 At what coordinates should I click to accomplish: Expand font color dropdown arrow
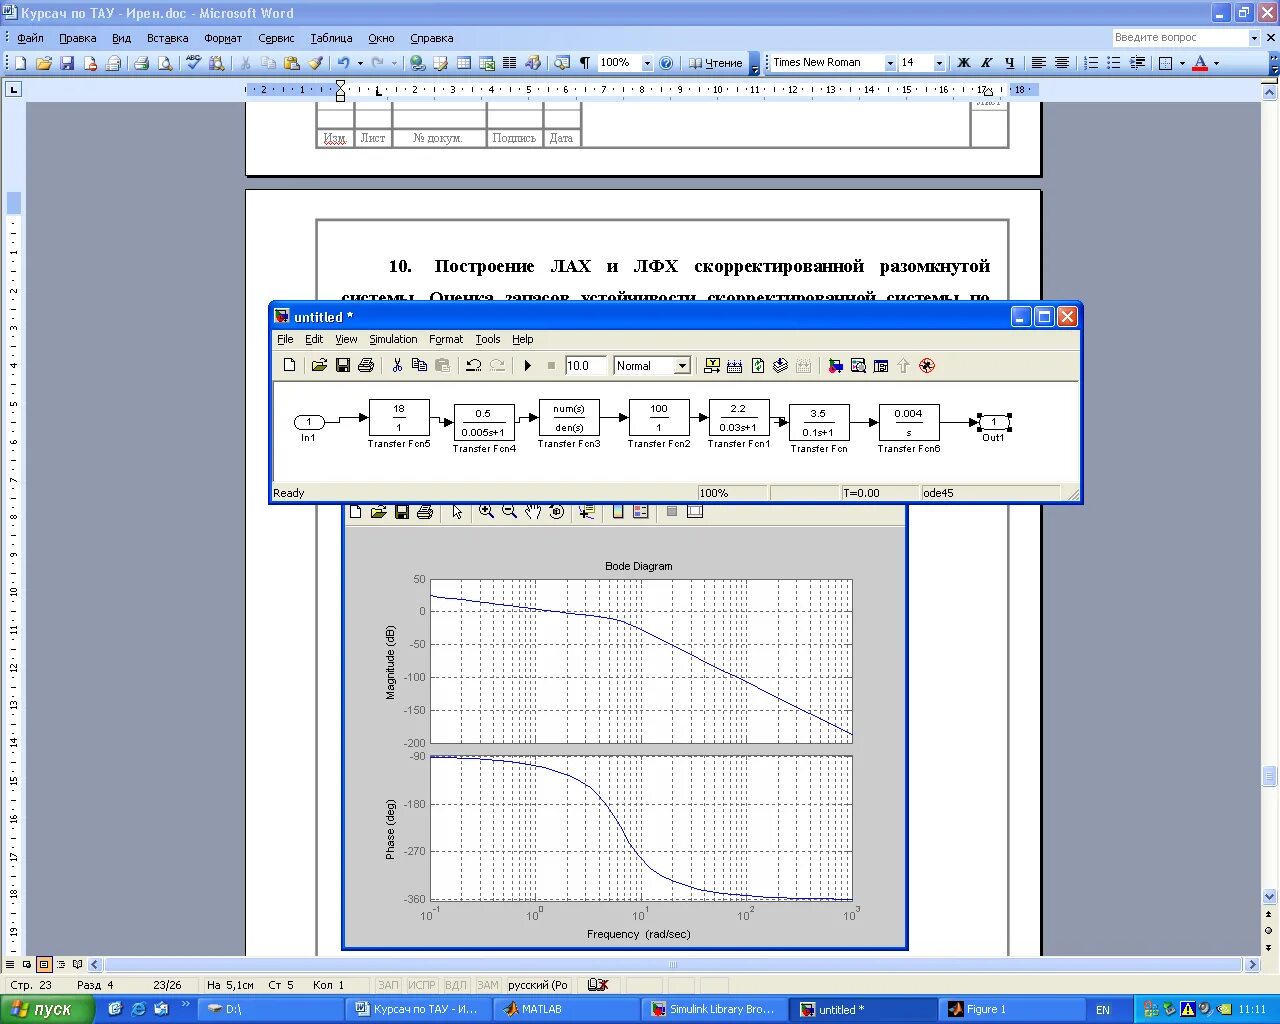point(1216,63)
